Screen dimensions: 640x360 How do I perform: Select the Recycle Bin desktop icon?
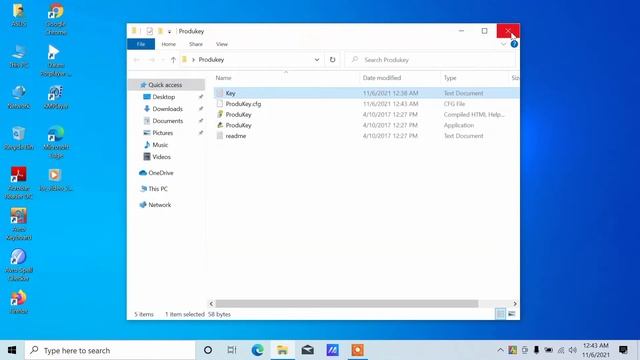[x=19, y=138]
